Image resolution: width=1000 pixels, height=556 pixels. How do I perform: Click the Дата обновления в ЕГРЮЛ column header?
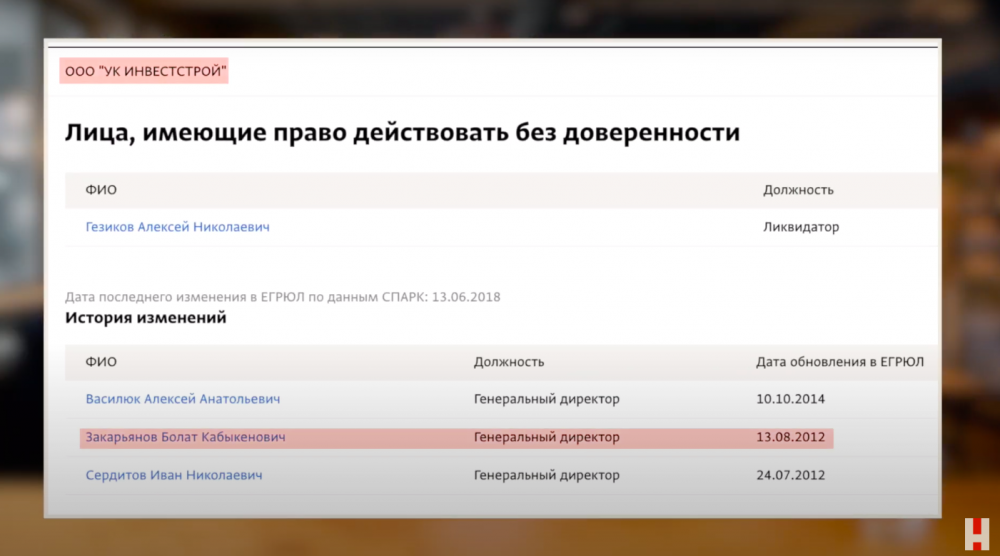coord(840,362)
